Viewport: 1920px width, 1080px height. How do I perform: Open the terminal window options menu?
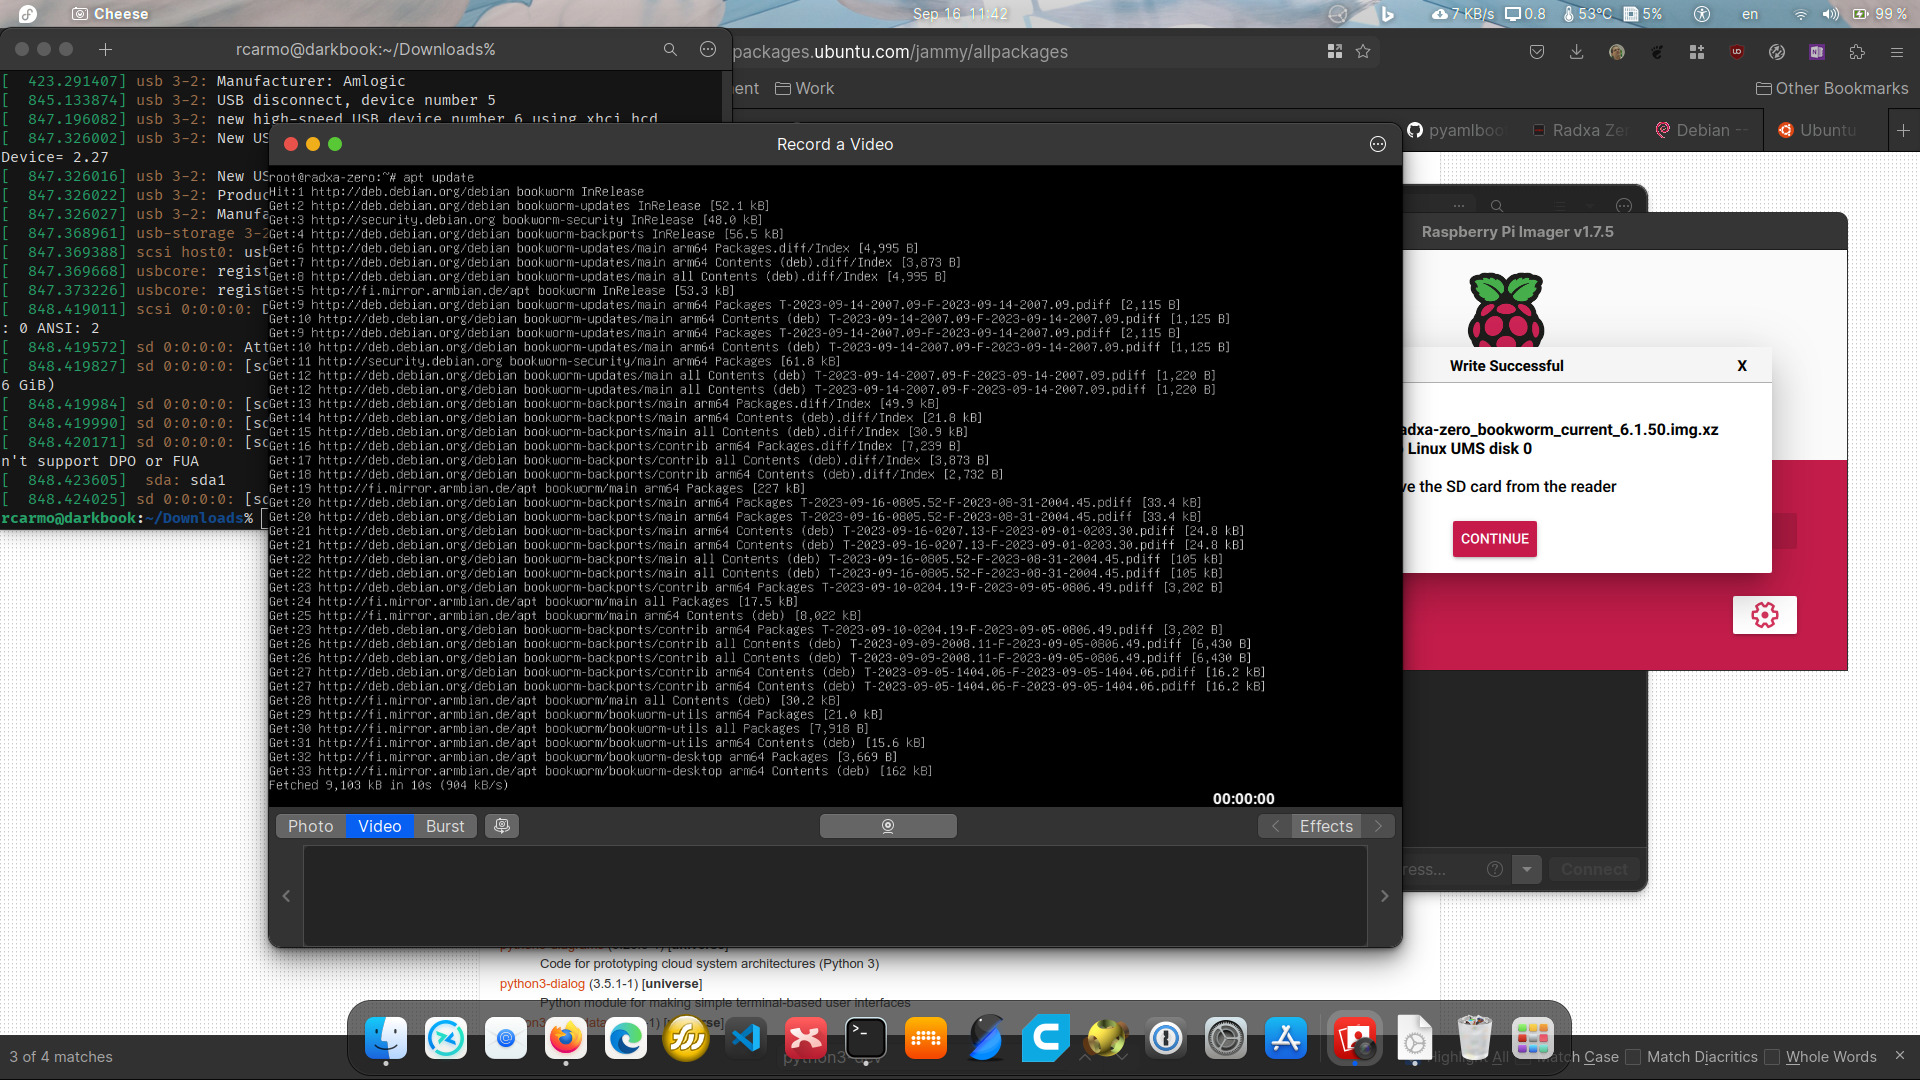click(708, 49)
